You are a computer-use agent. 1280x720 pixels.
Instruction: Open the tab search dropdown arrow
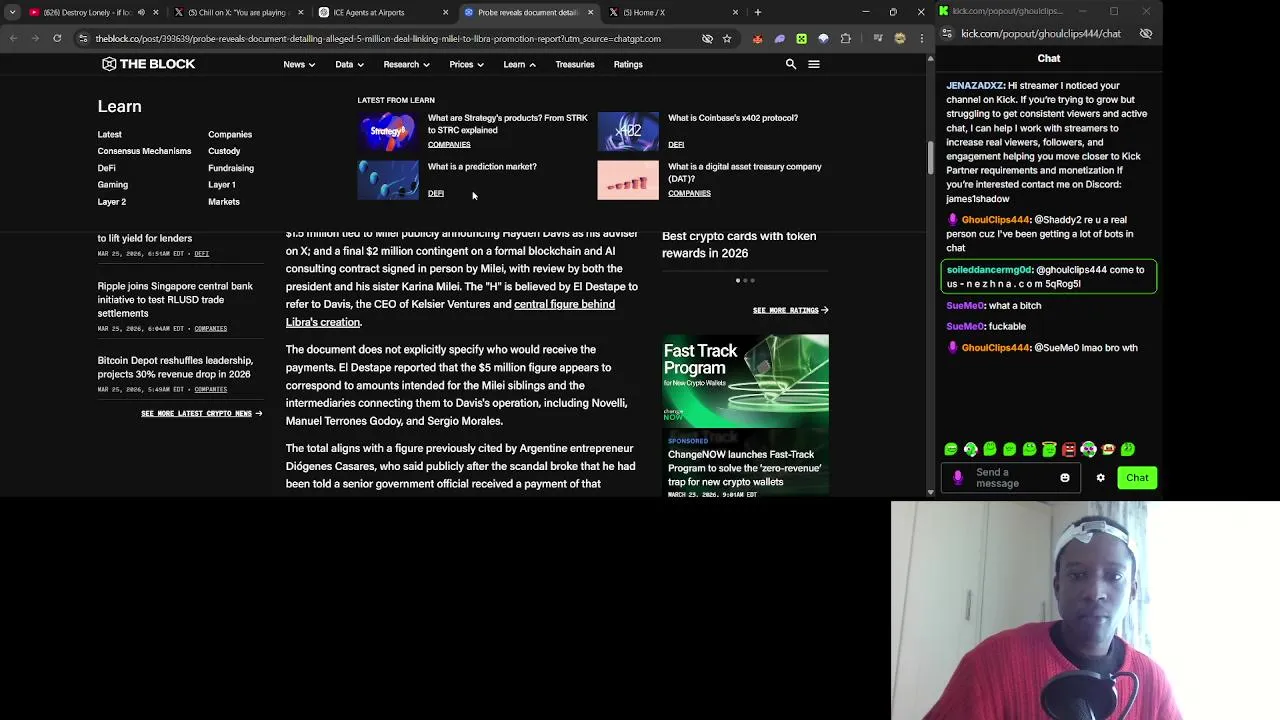click(x=12, y=12)
